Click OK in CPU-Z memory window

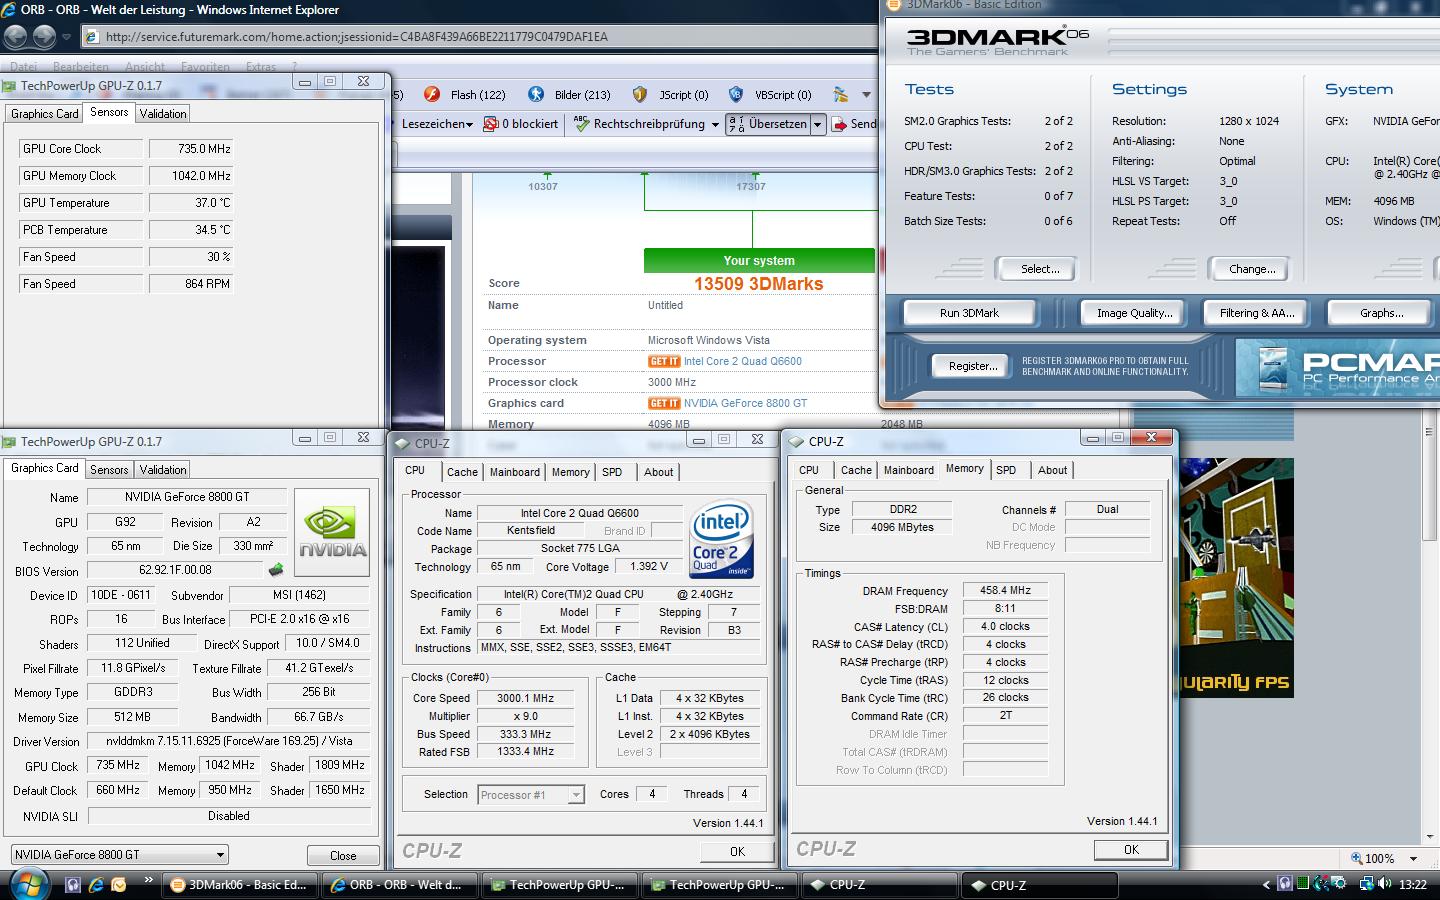click(1131, 849)
